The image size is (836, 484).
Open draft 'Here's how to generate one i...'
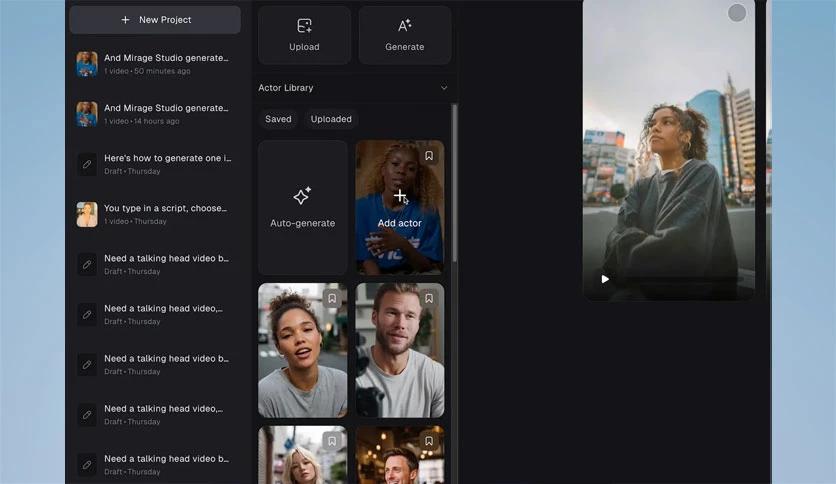click(155, 164)
